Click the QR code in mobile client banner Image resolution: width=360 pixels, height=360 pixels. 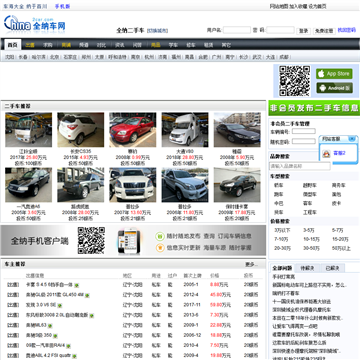click(91, 240)
